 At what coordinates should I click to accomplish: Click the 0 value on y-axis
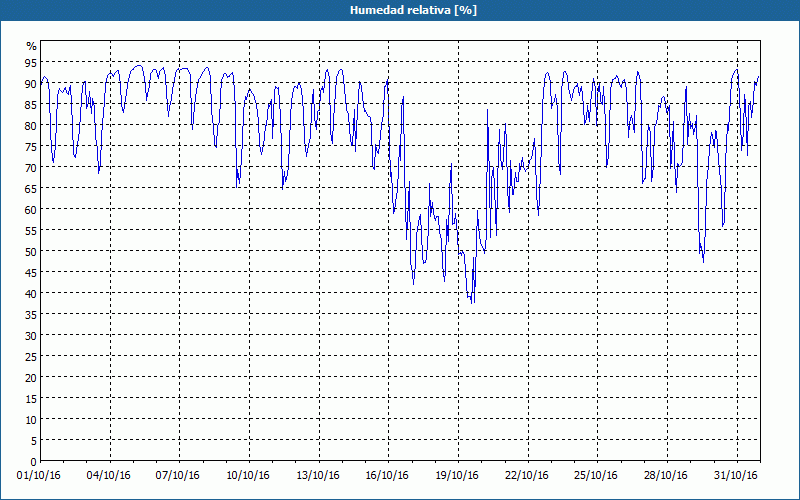pyautogui.click(x=34, y=462)
